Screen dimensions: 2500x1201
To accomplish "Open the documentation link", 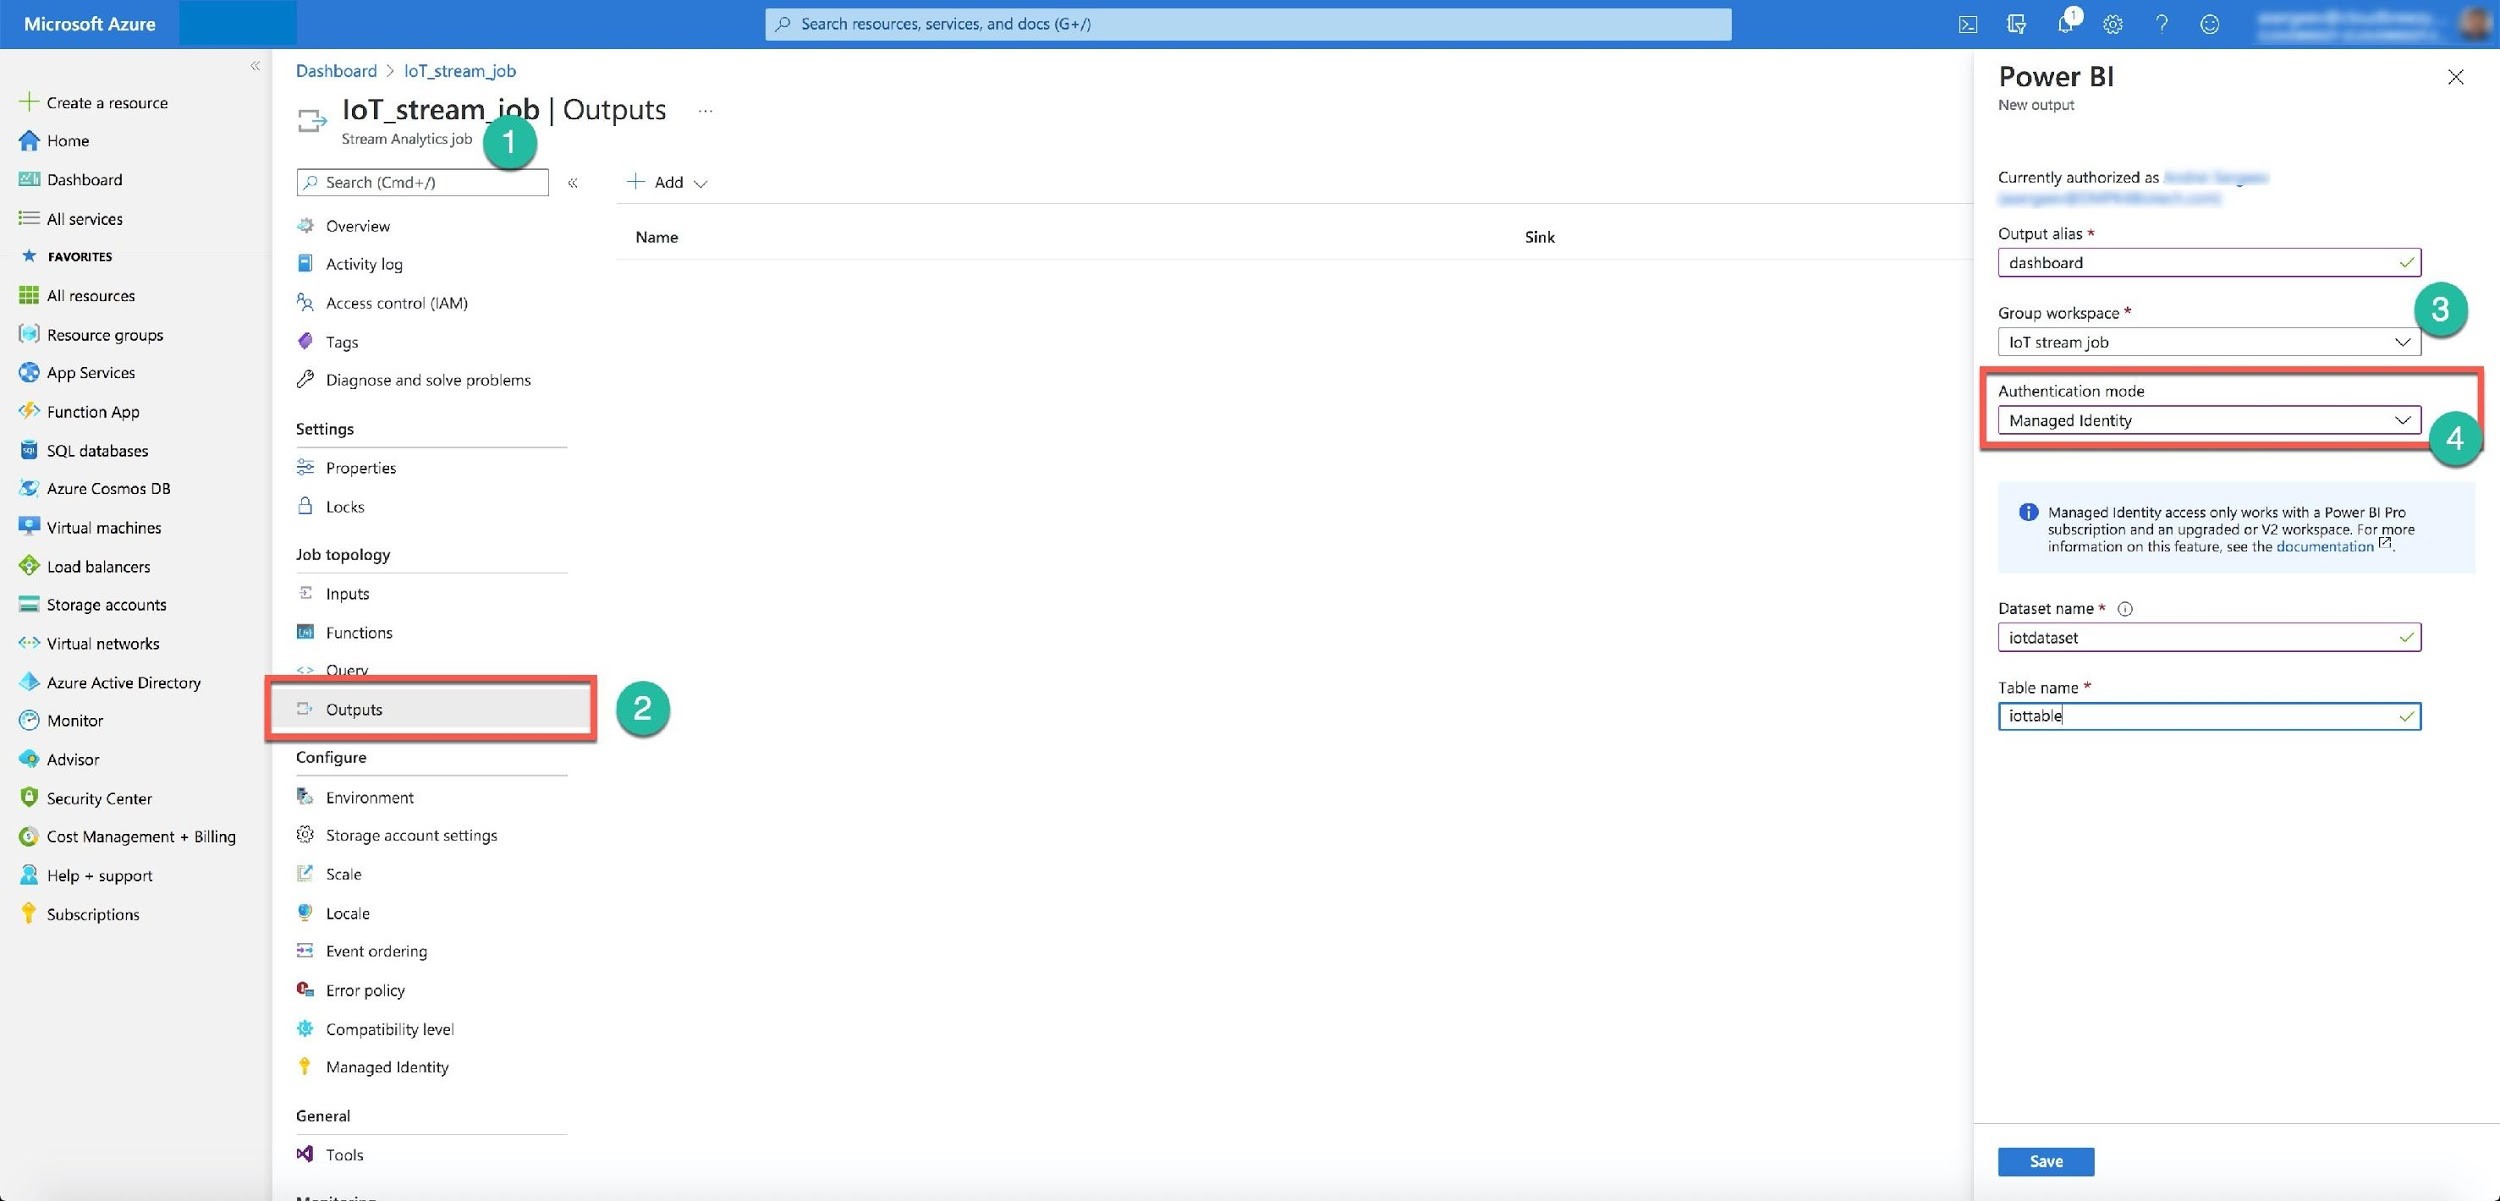I will point(2324,546).
